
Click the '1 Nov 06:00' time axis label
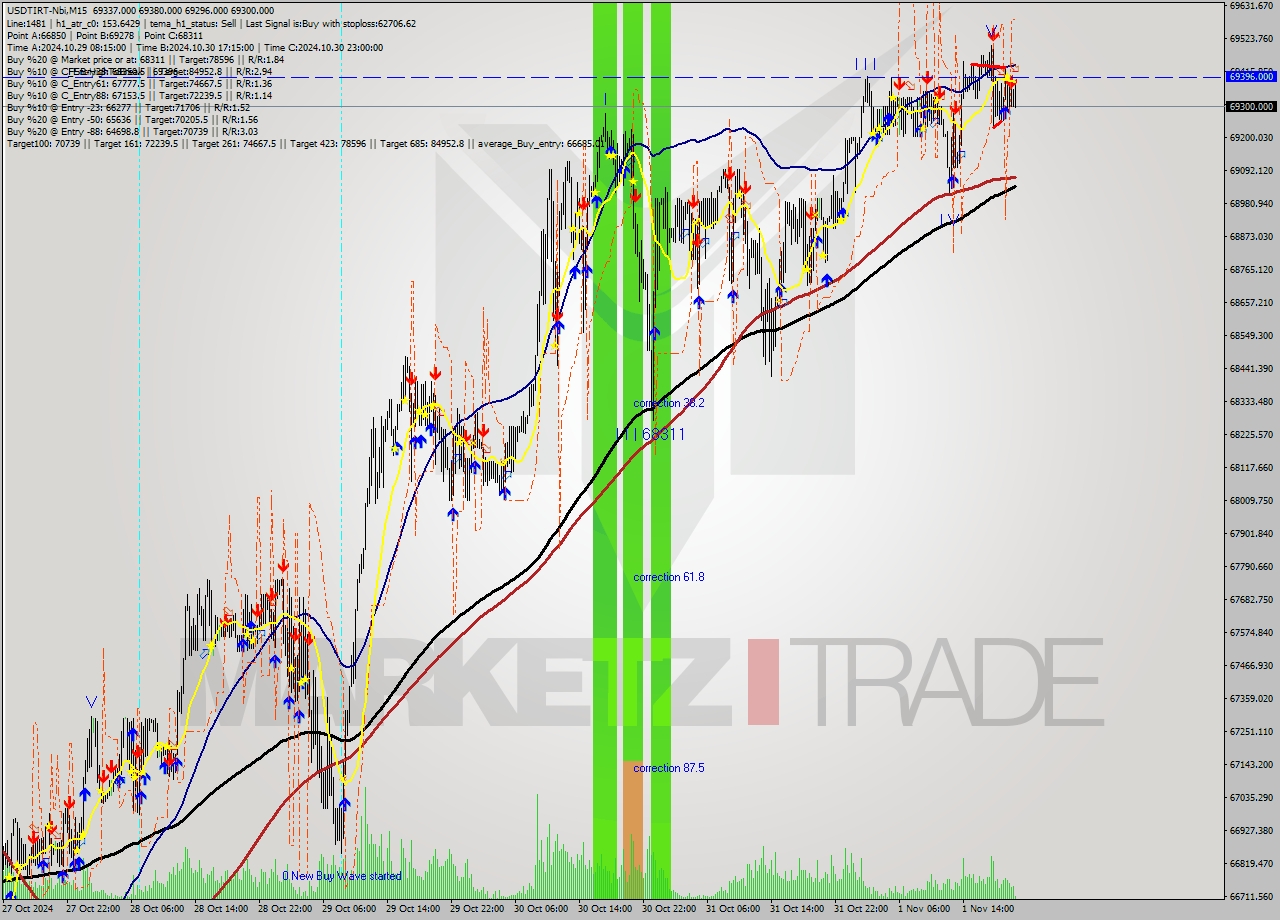(924, 909)
